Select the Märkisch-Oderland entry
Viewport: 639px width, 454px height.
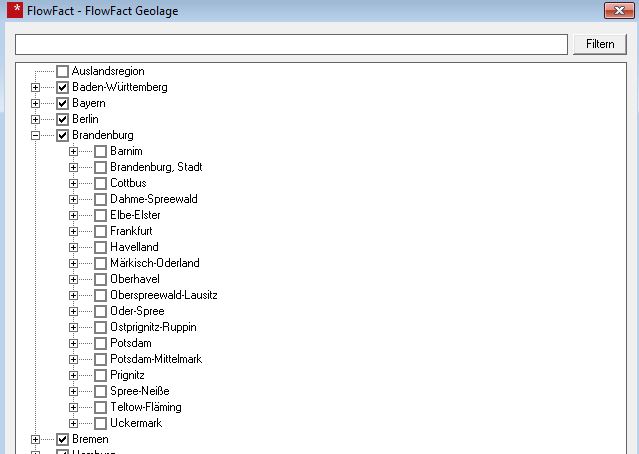tap(154, 264)
